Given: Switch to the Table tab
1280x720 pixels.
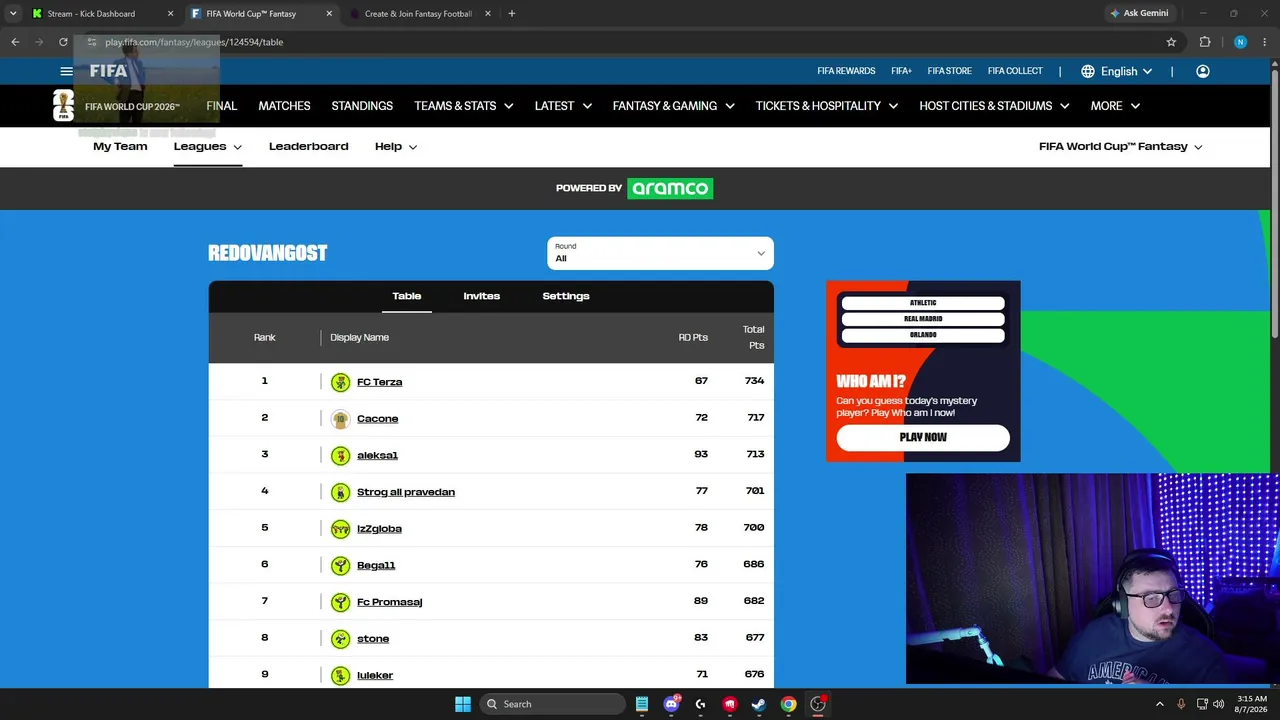Looking at the screenshot, I should (407, 296).
